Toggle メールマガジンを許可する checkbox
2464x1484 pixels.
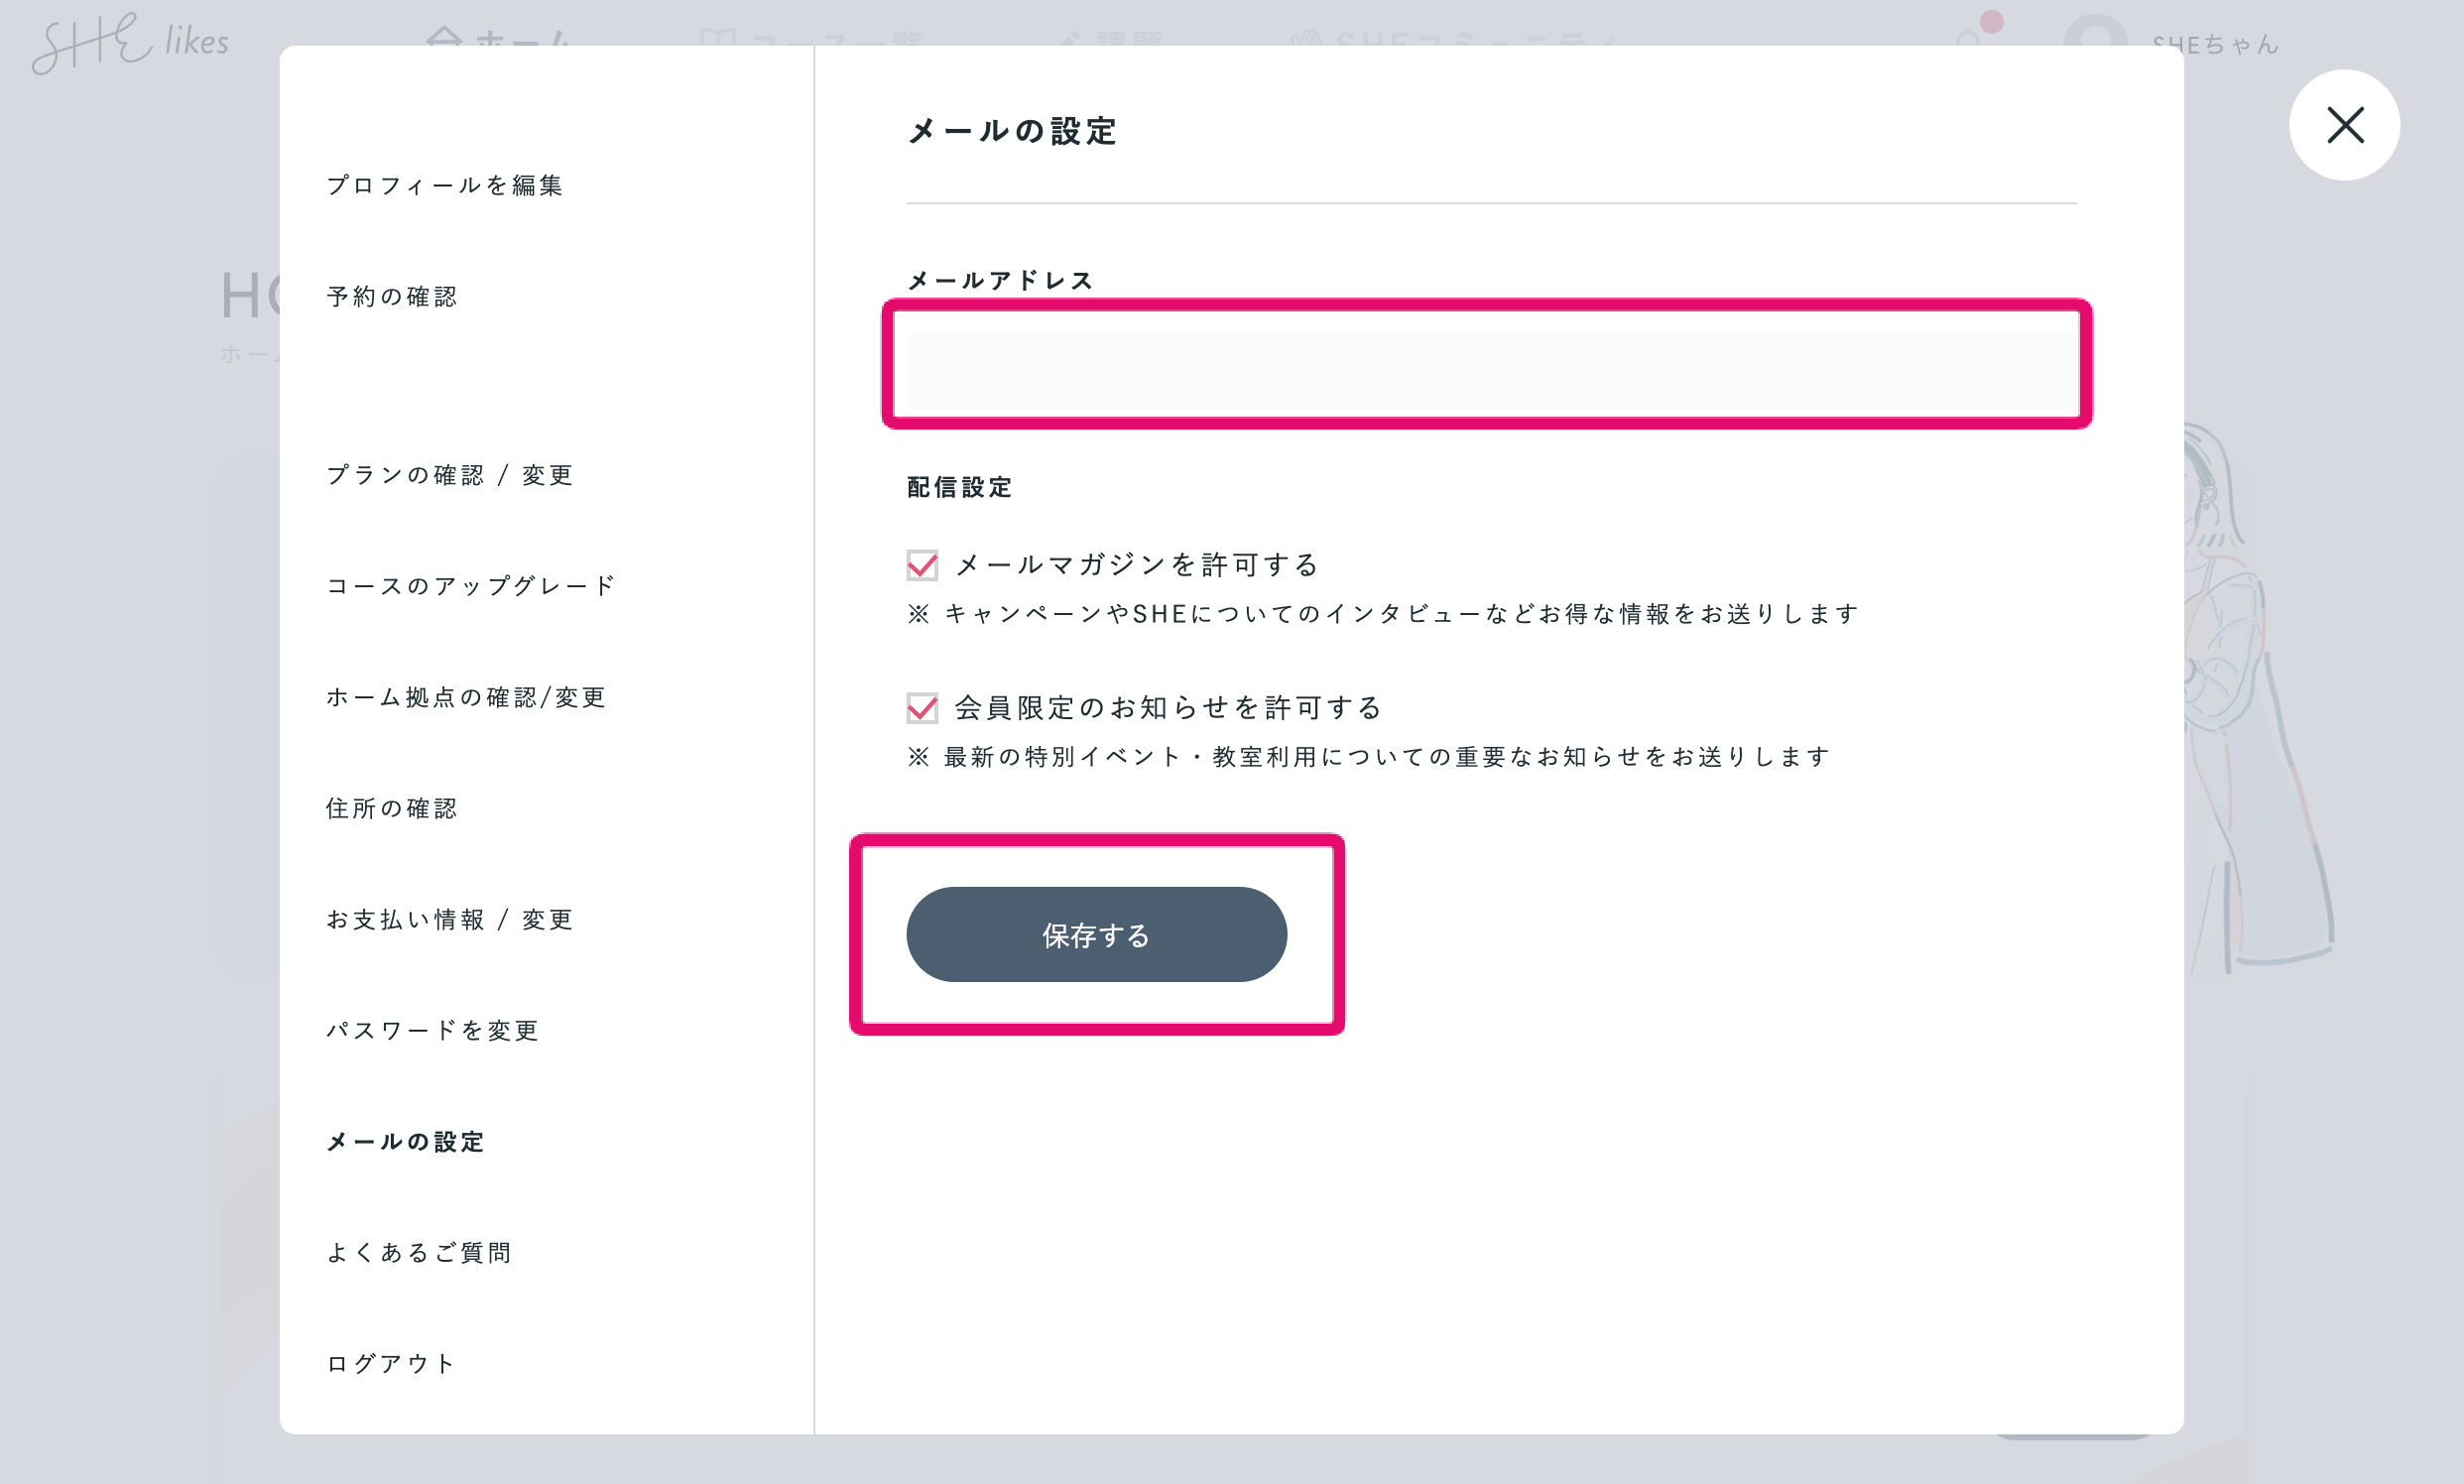(922, 566)
